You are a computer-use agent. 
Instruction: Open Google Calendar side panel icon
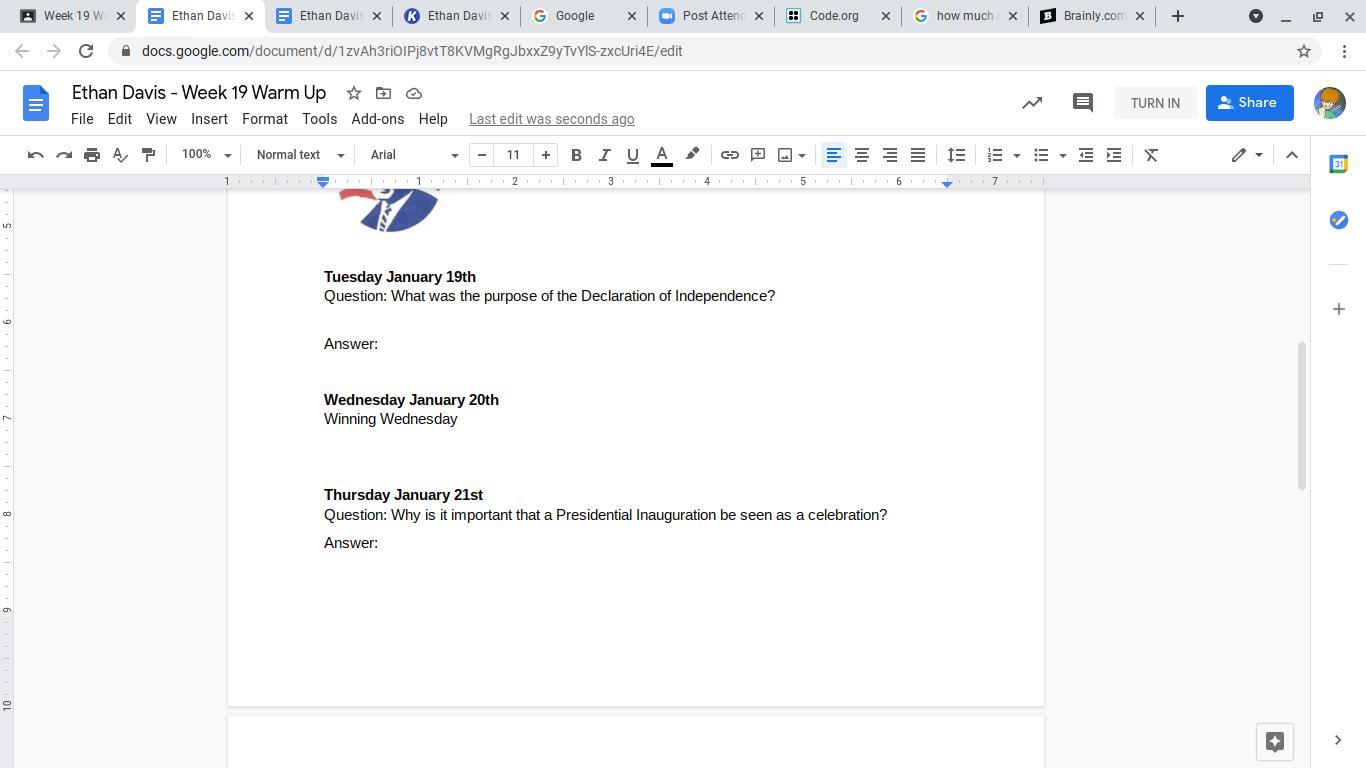tap(1338, 165)
